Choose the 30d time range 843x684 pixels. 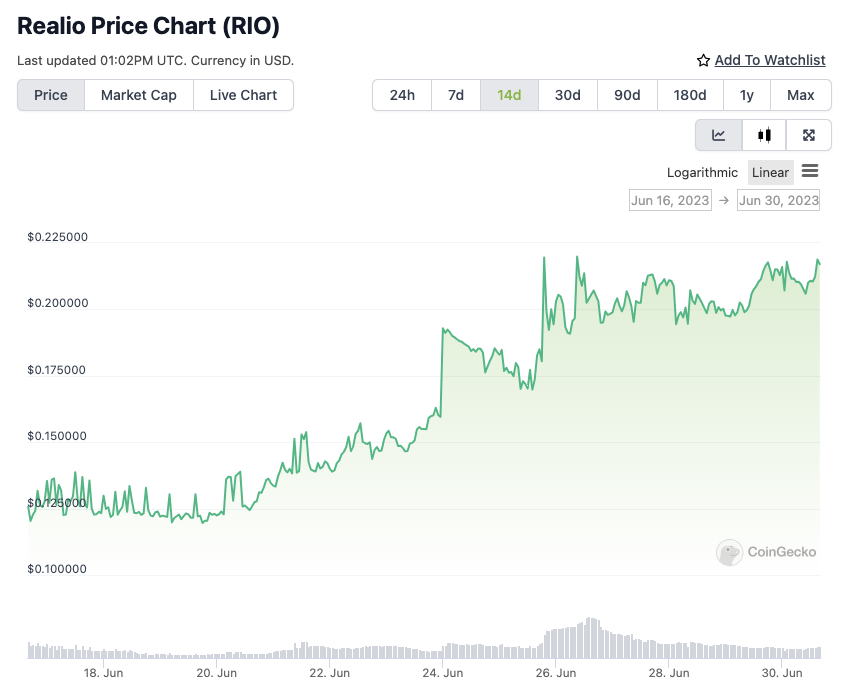[x=568, y=95]
